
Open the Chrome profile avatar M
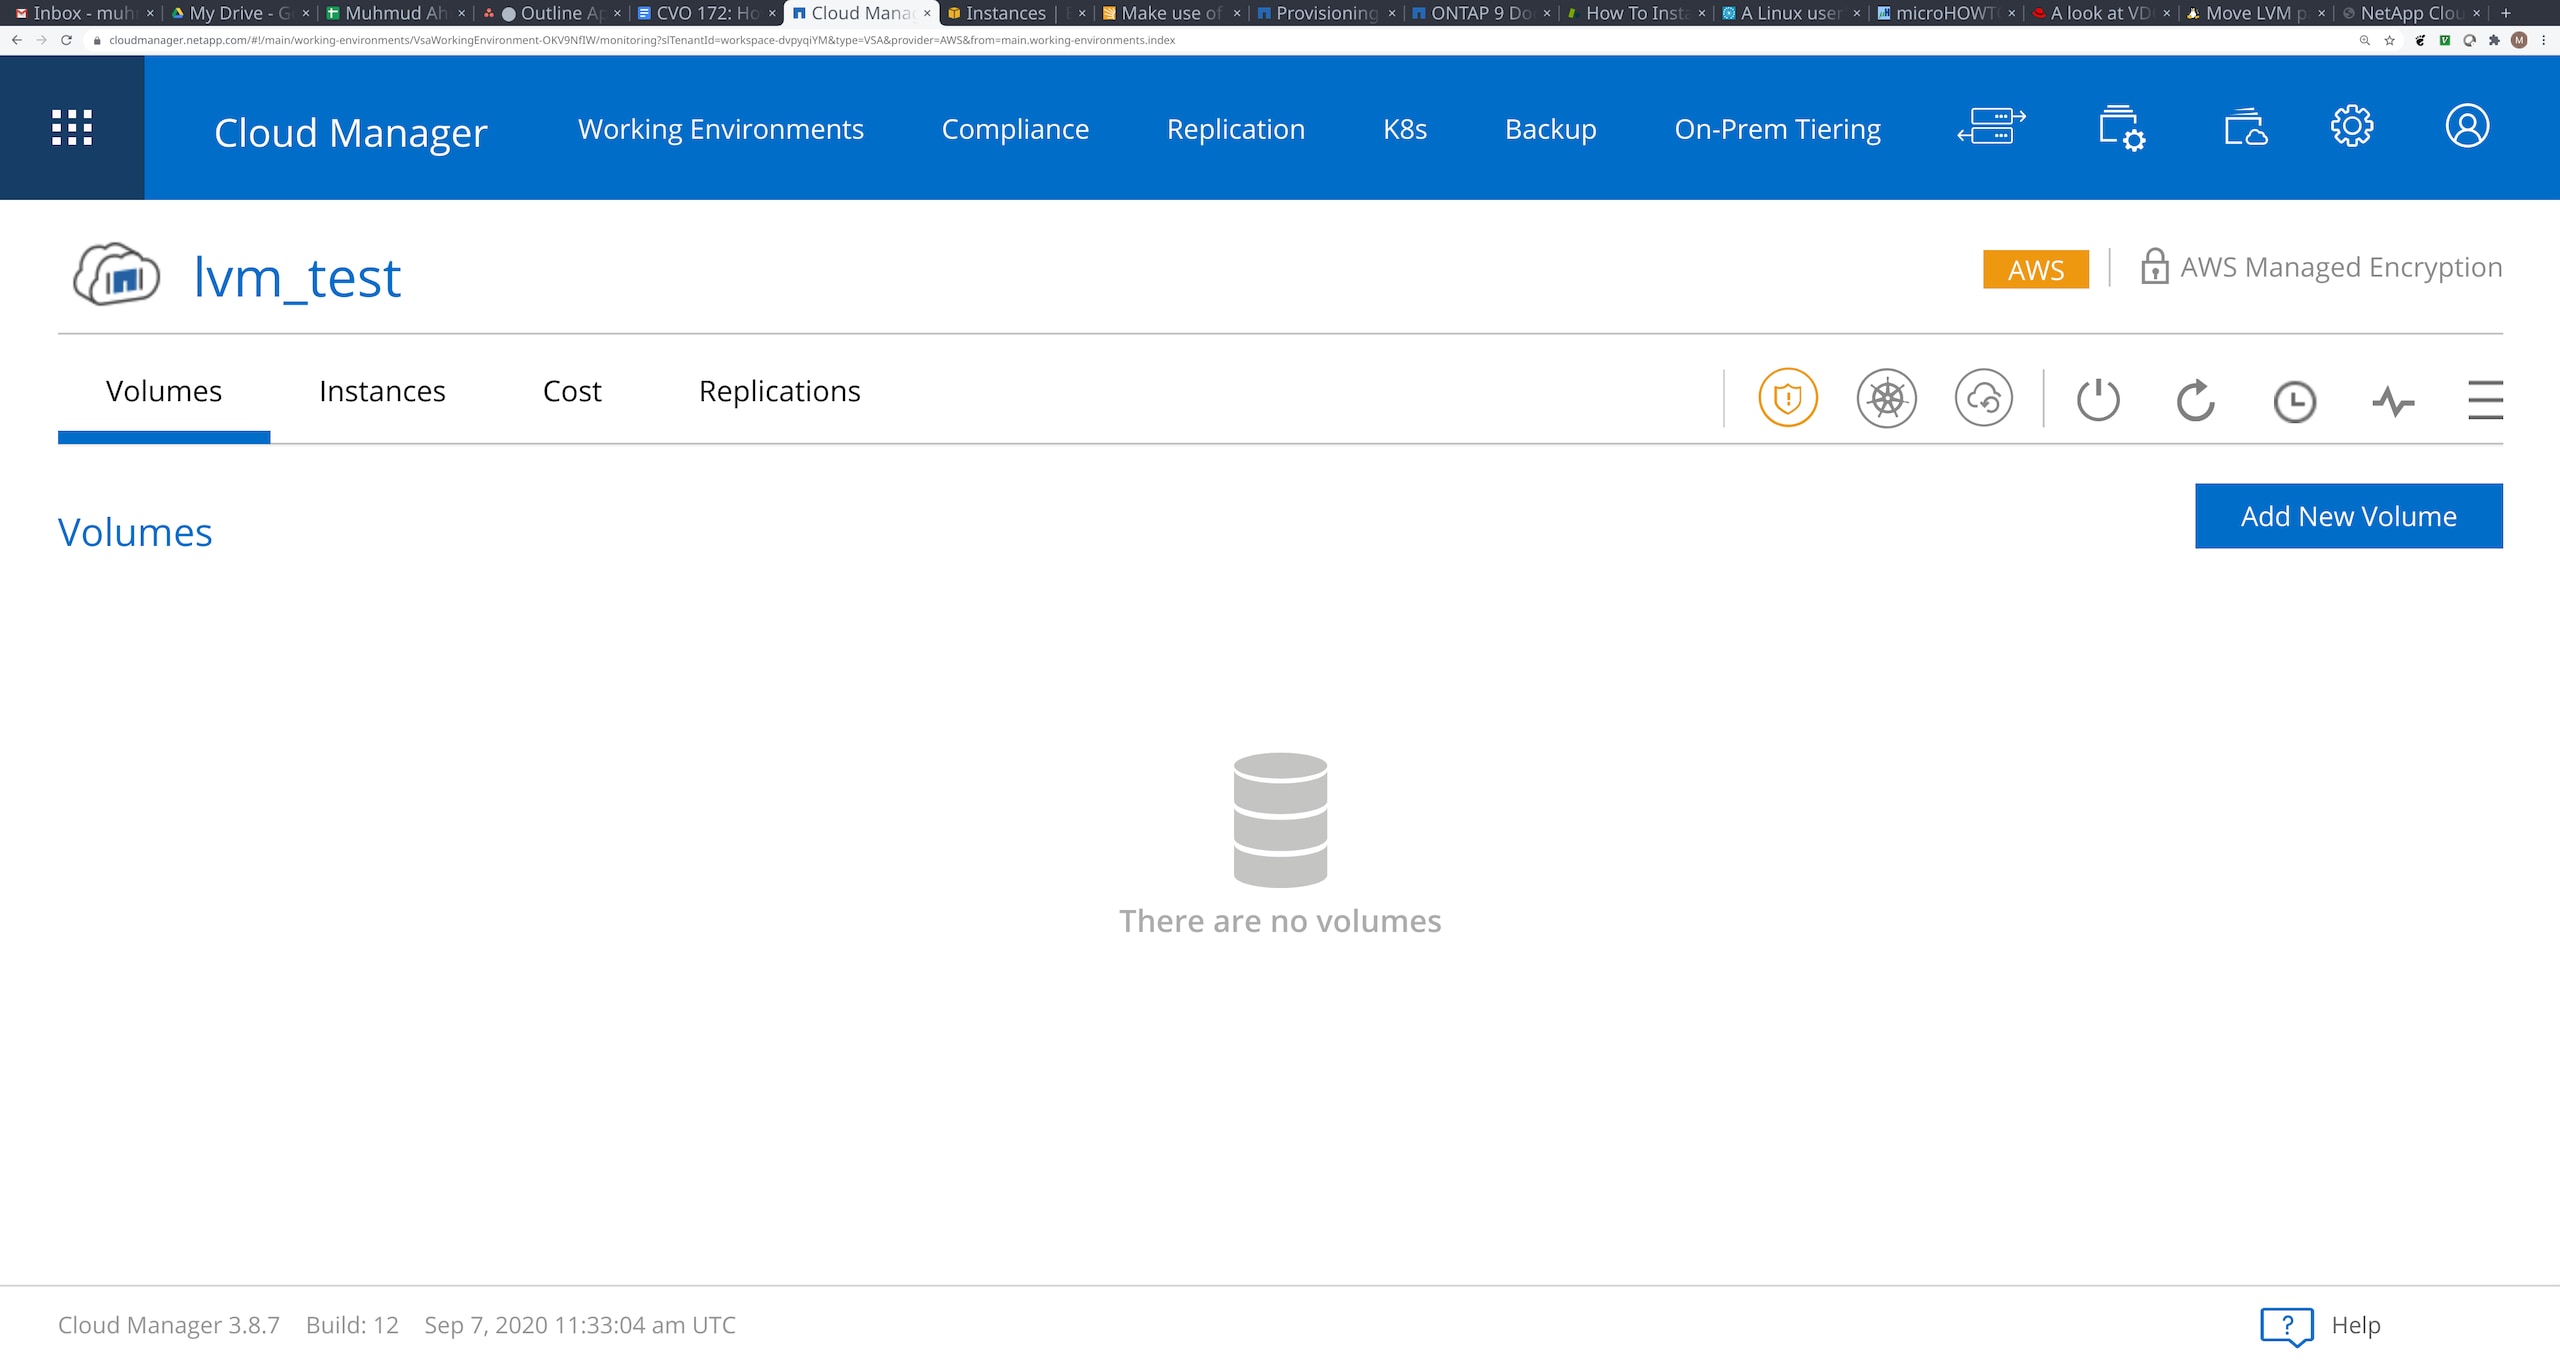2520,40
